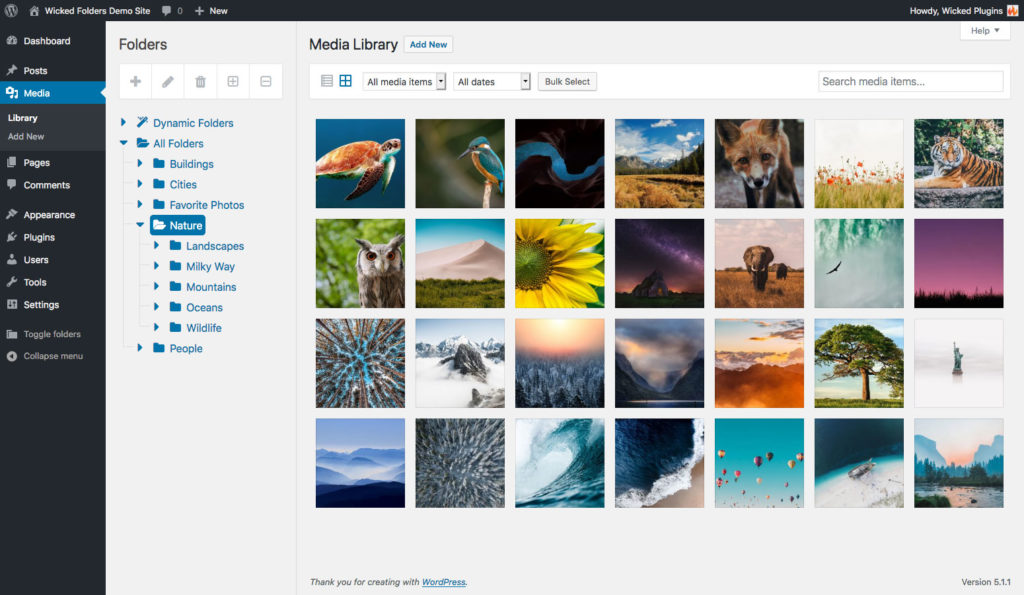1024x595 pixels.
Task: Click the search media items field
Action: (x=909, y=81)
